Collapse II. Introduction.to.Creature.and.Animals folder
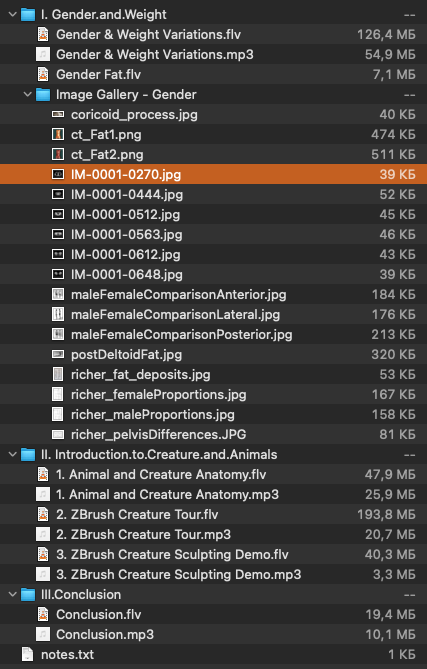Viewport: 427px width, 669px height. [12, 454]
